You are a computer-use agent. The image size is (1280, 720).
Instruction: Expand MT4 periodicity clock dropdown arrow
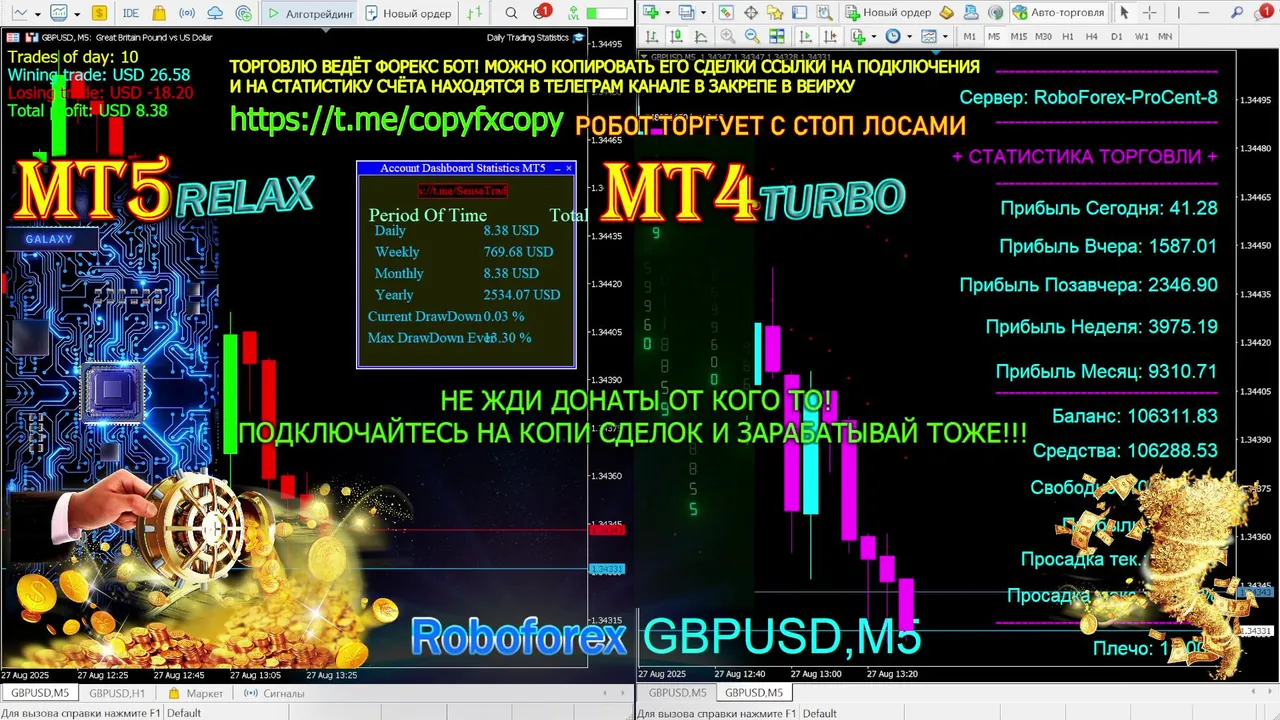910,37
